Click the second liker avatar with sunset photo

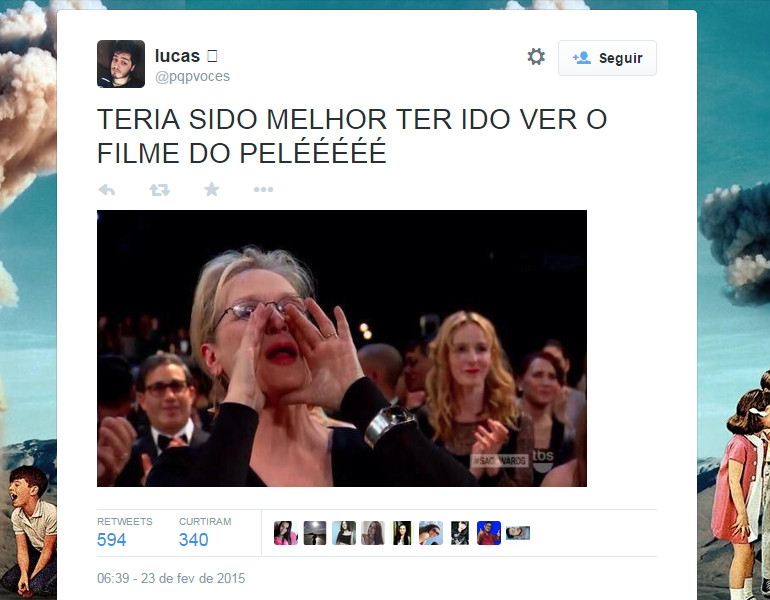[315, 533]
